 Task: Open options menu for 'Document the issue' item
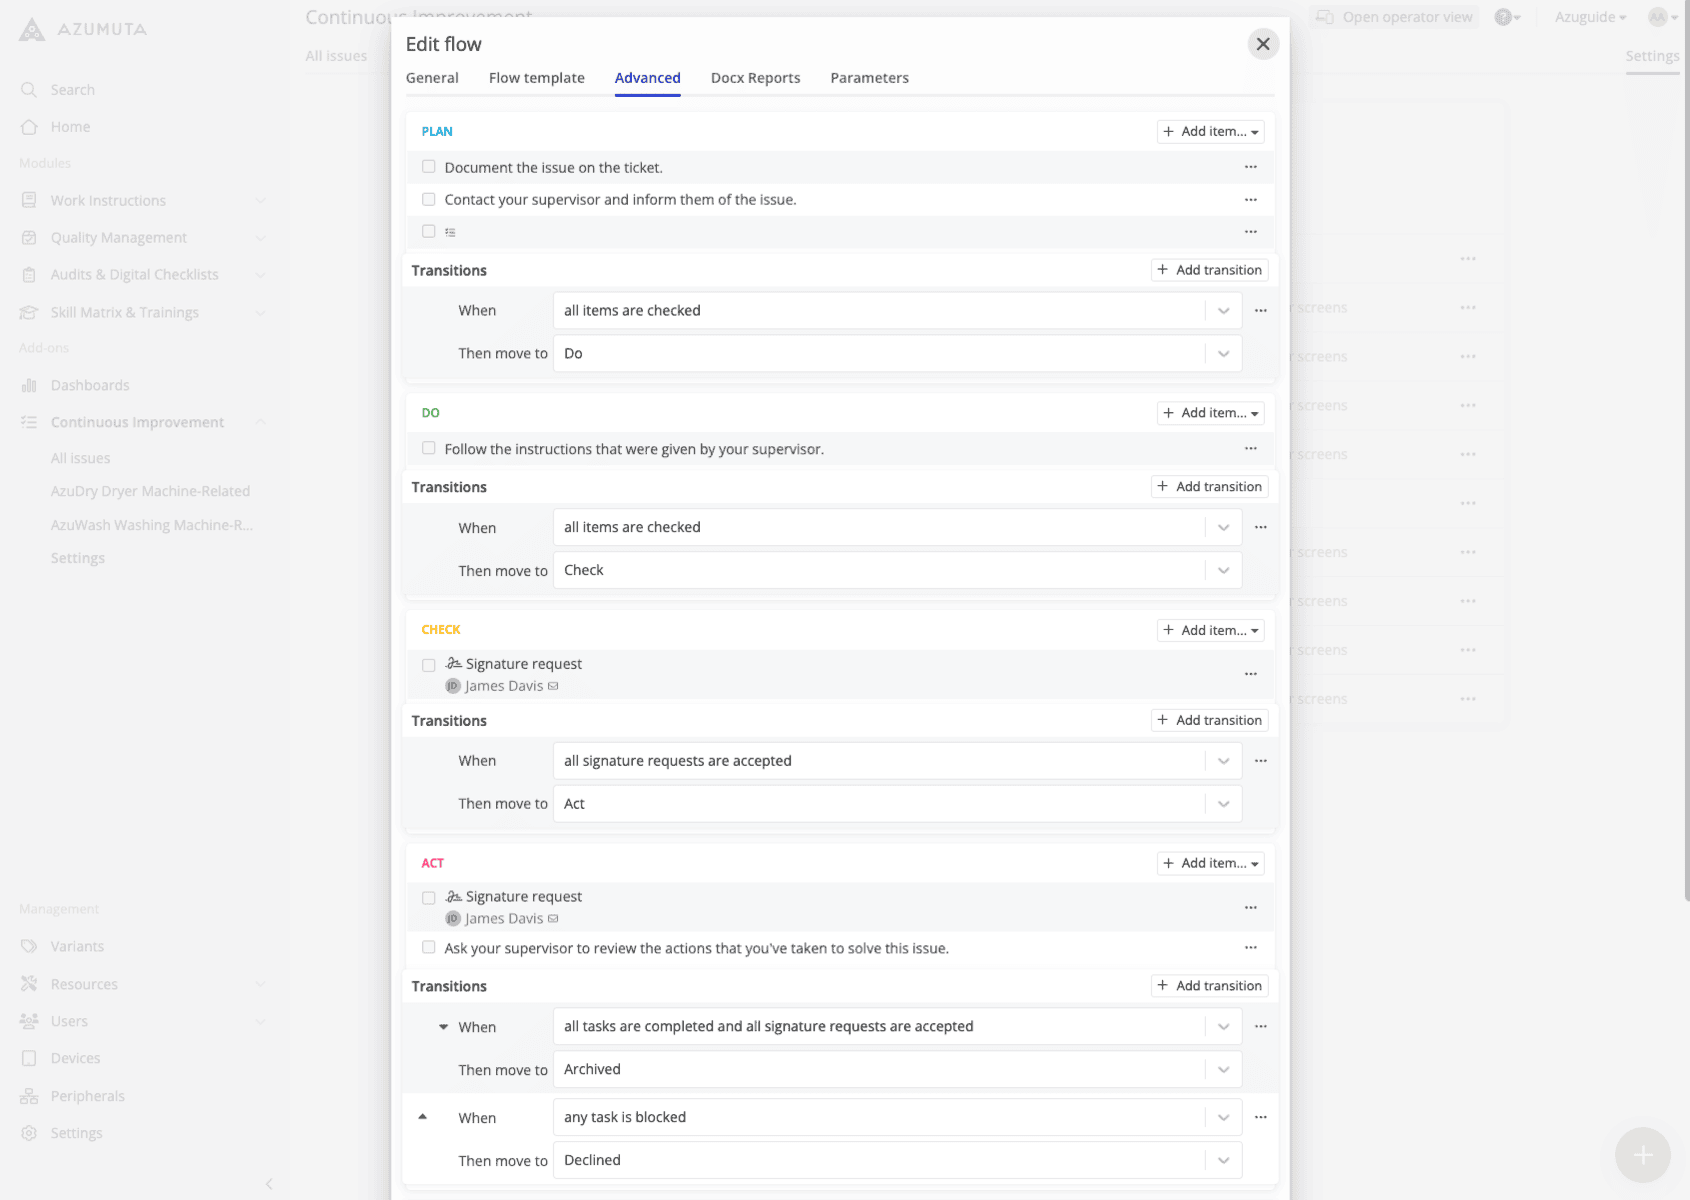tap(1250, 167)
